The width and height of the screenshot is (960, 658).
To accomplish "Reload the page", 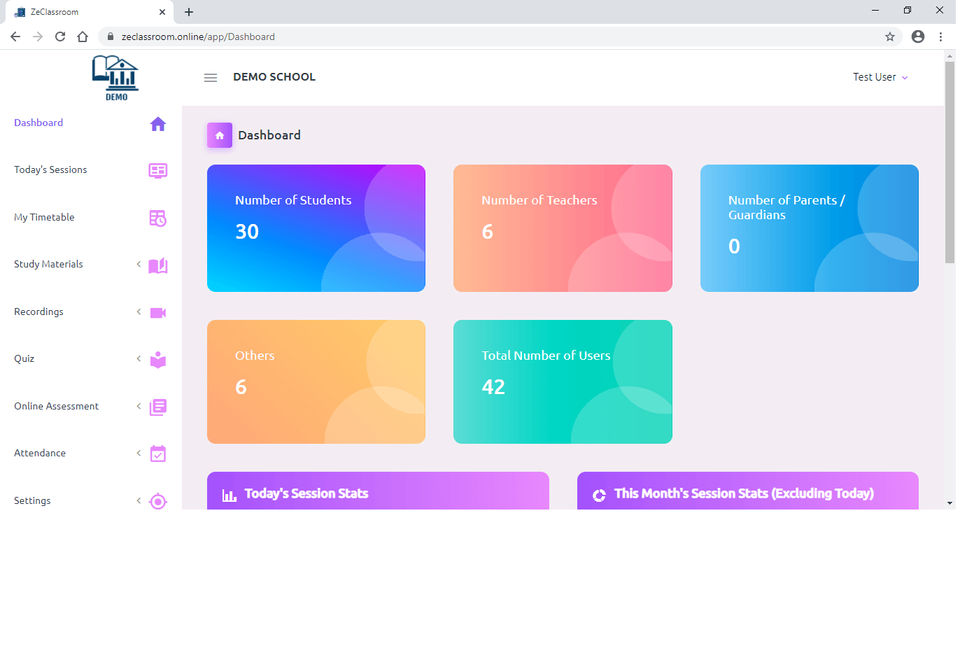I will tap(60, 37).
